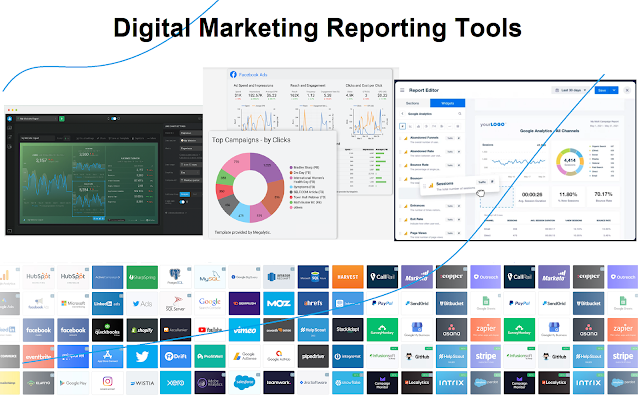The height and width of the screenshot is (400, 640).
Task: Open the Google BigQuery tile
Action: [x=244, y=277]
